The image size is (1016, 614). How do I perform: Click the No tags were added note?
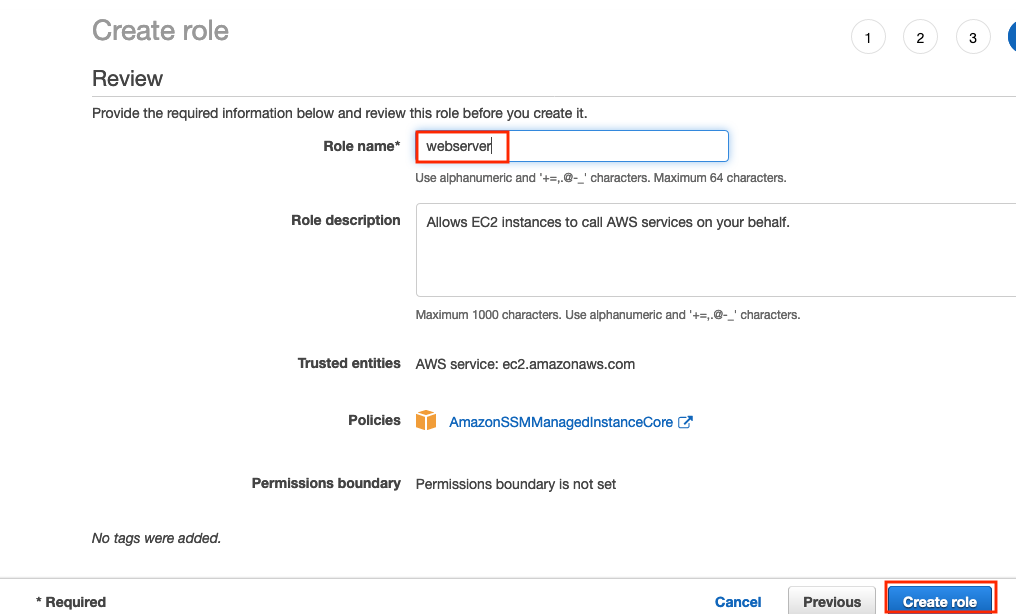[156, 538]
